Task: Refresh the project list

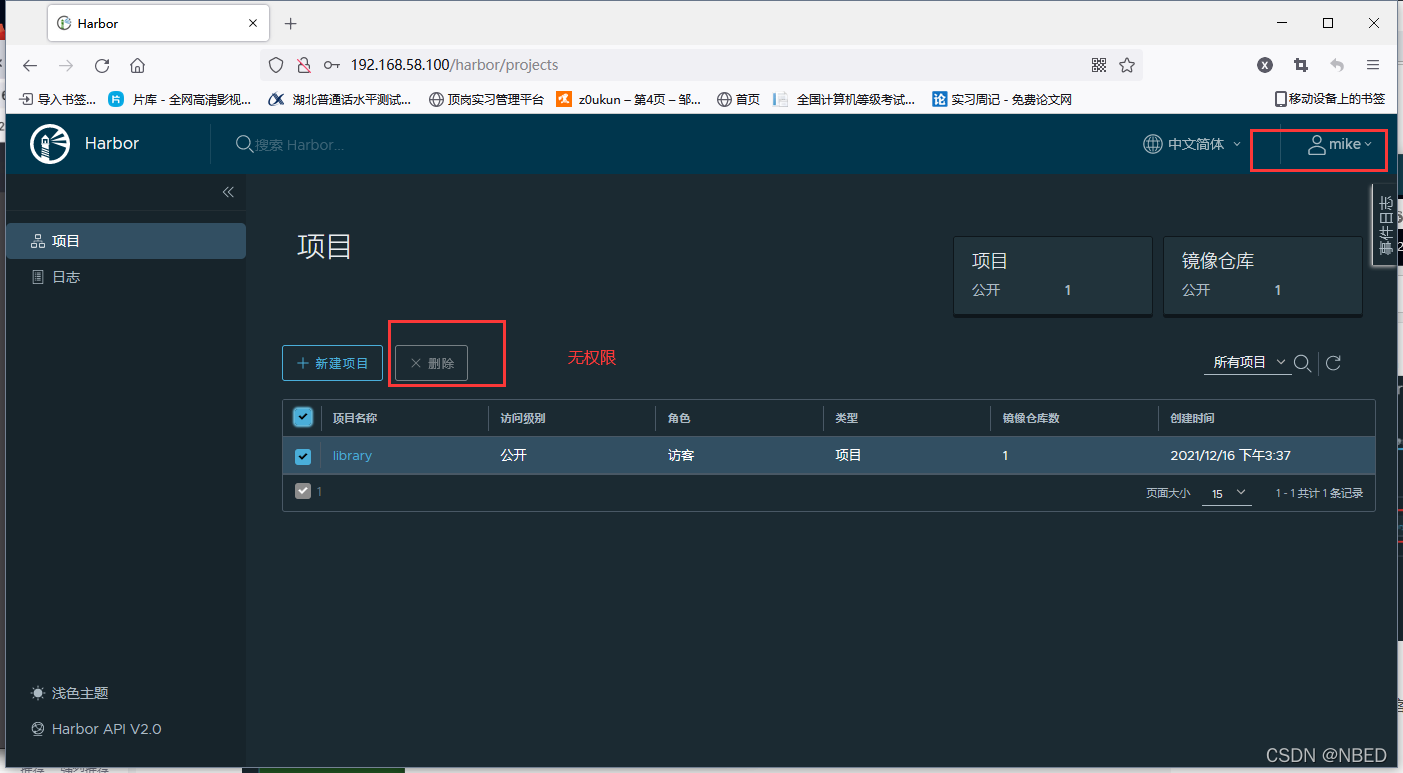Action: point(1333,363)
